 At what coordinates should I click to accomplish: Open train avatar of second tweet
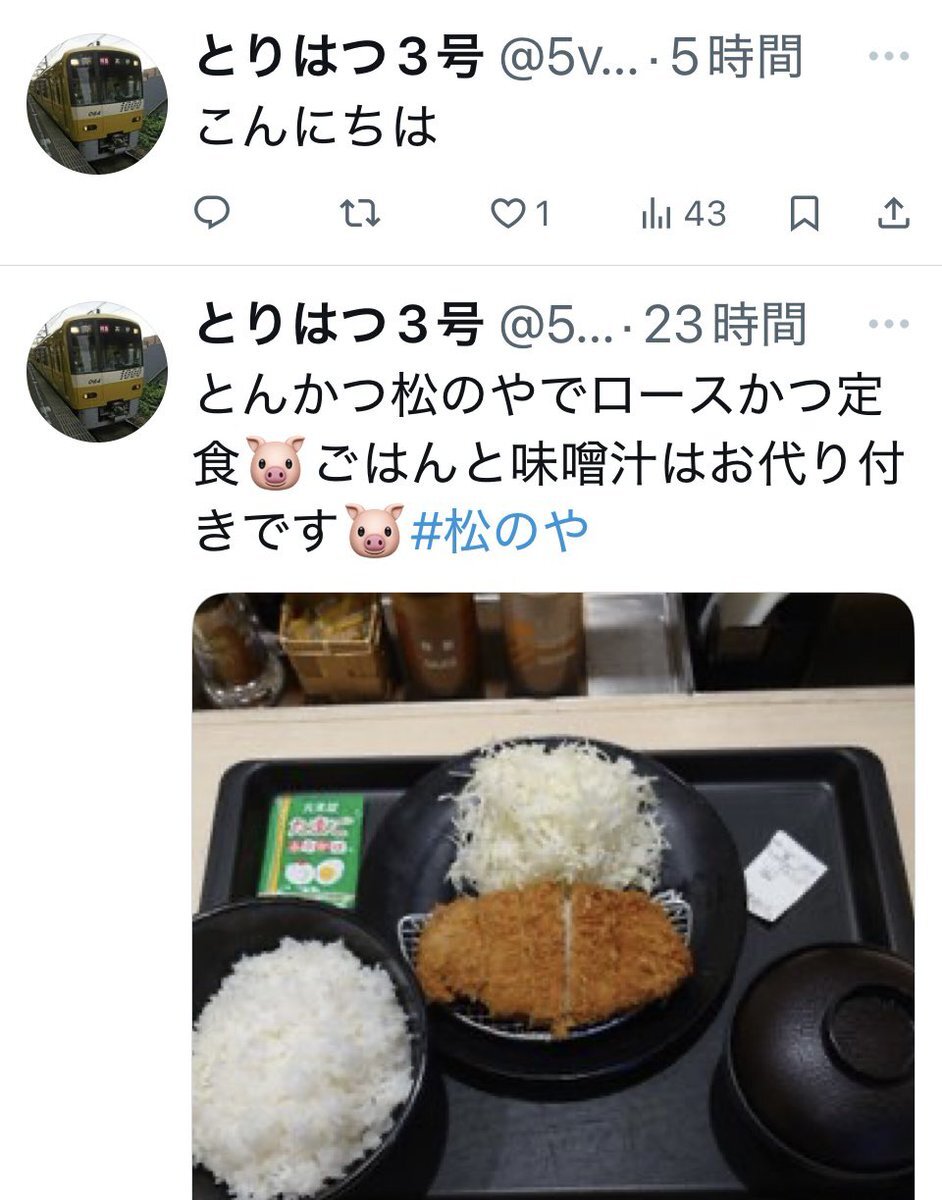97,371
